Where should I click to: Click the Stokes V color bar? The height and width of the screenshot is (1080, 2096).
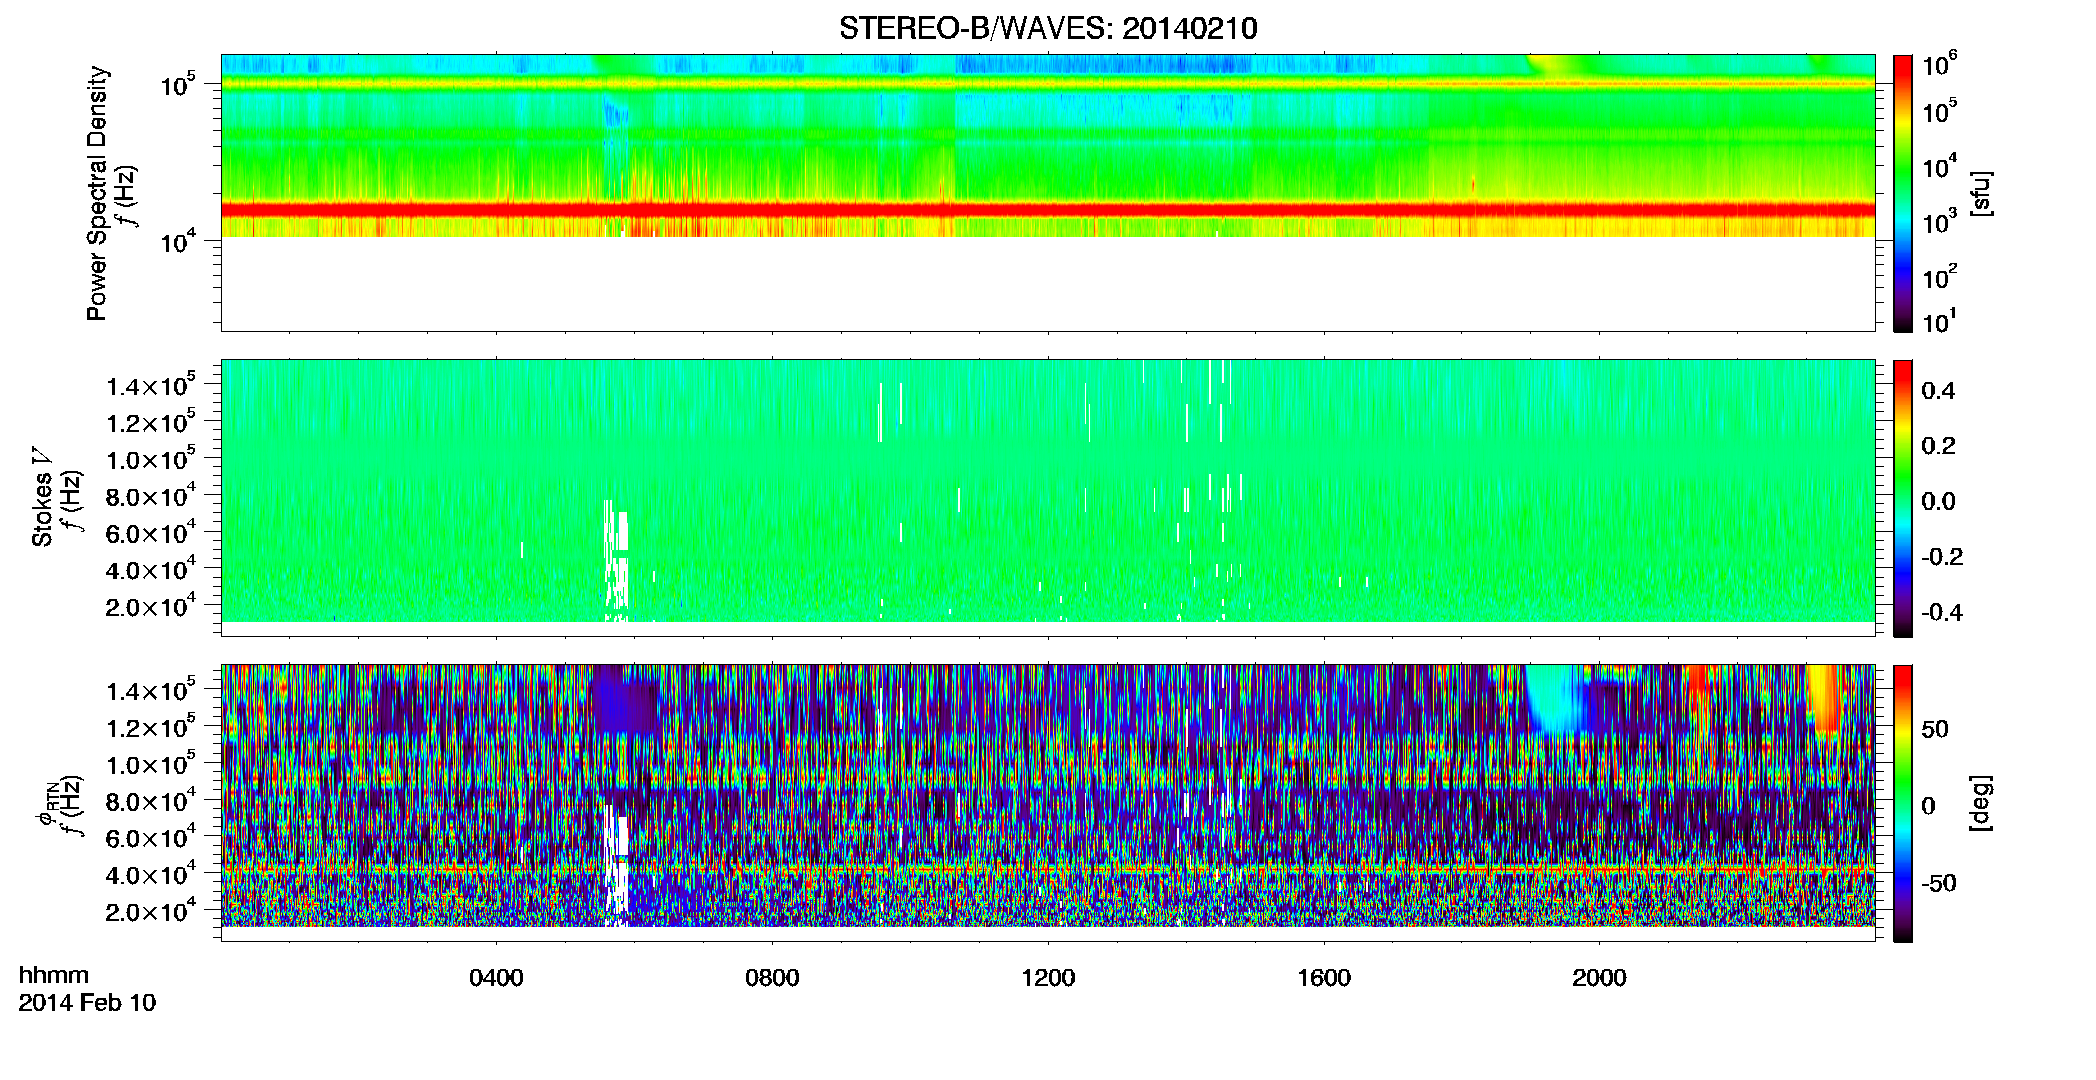coord(1903,498)
